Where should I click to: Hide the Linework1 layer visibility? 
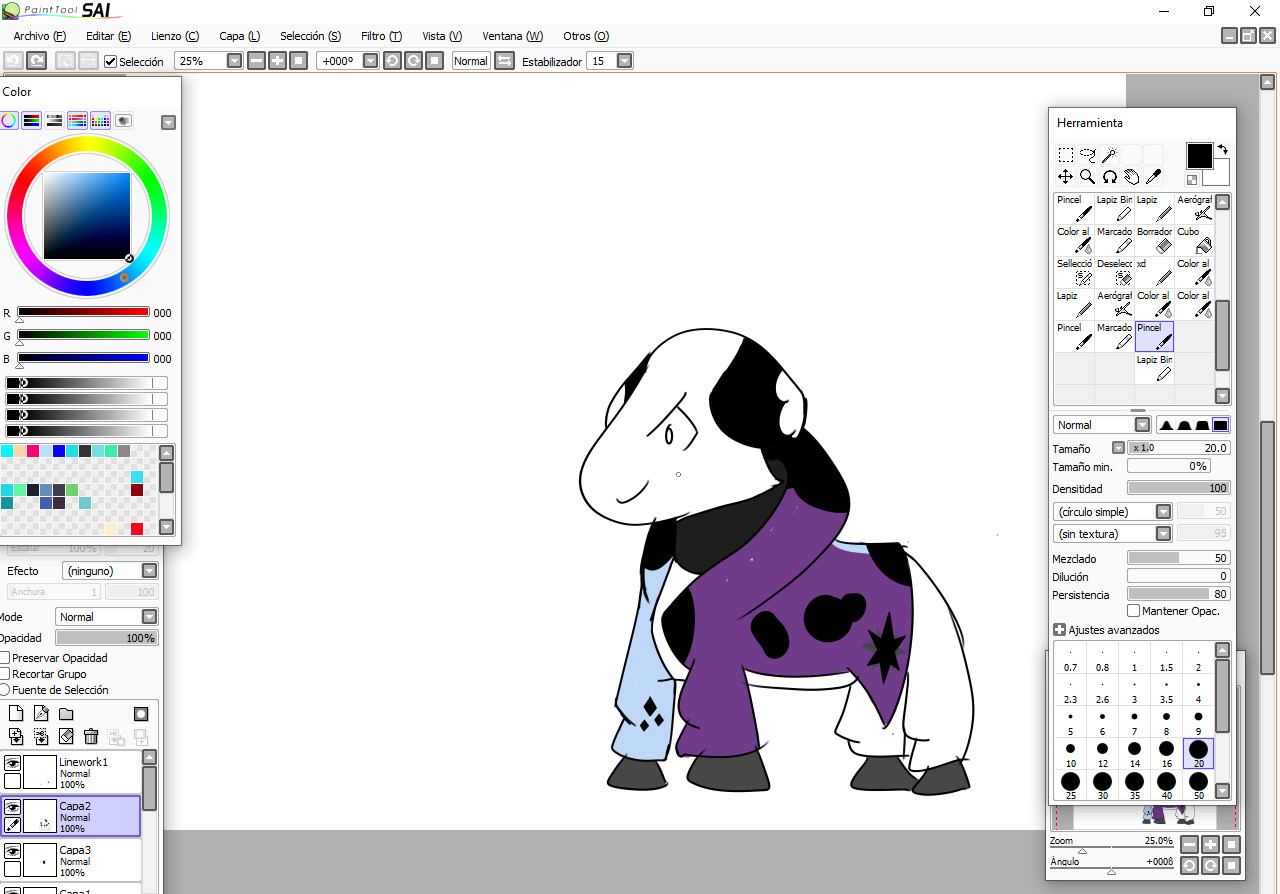click(x=13, y=762)
